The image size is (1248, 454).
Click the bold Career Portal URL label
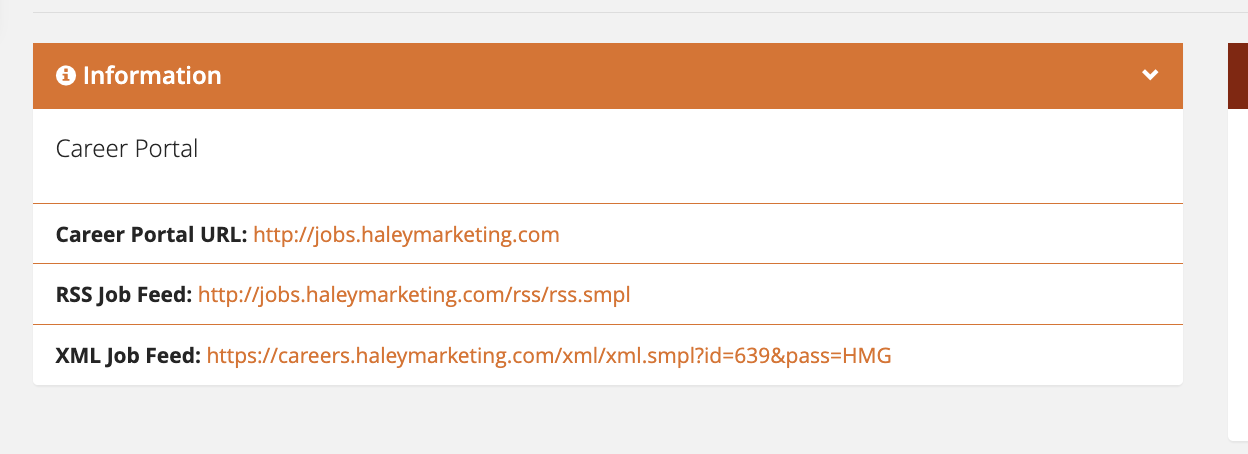click(151, 235)
